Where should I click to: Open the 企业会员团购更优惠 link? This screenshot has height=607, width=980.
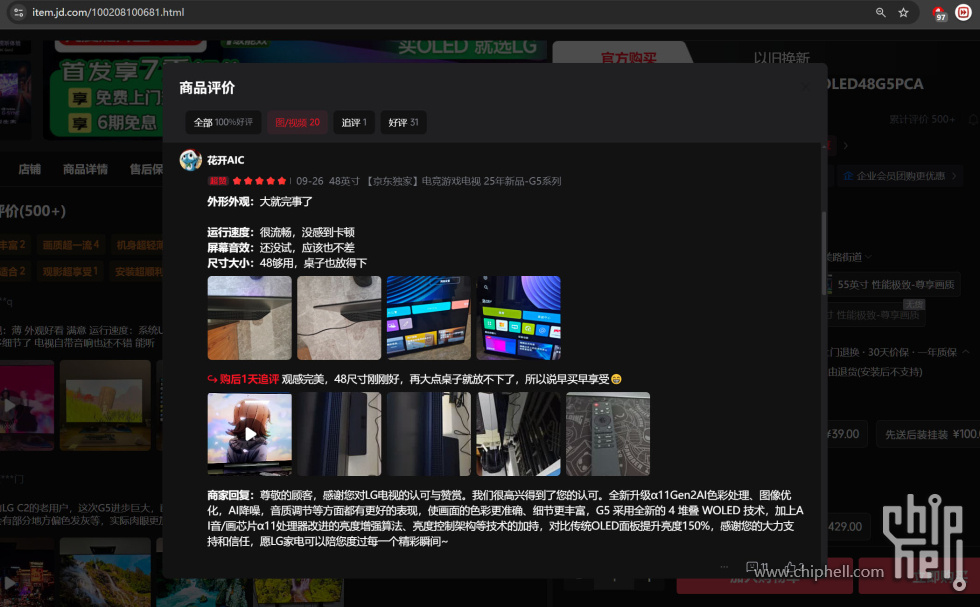(900, 176)
